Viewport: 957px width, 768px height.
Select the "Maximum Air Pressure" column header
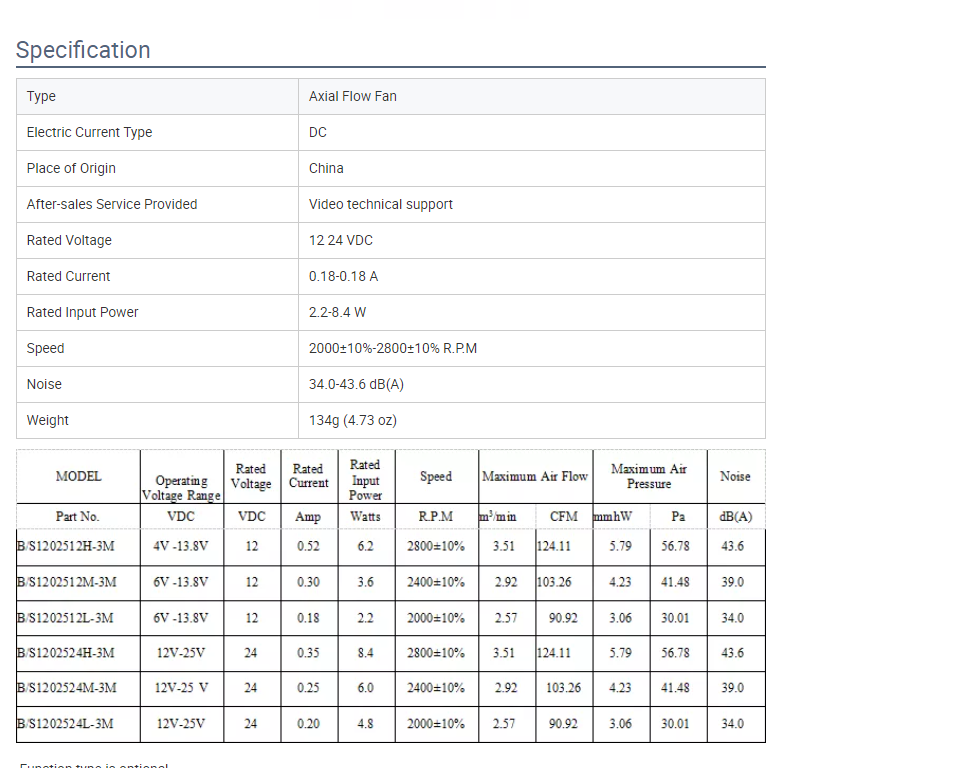[649, 476]
